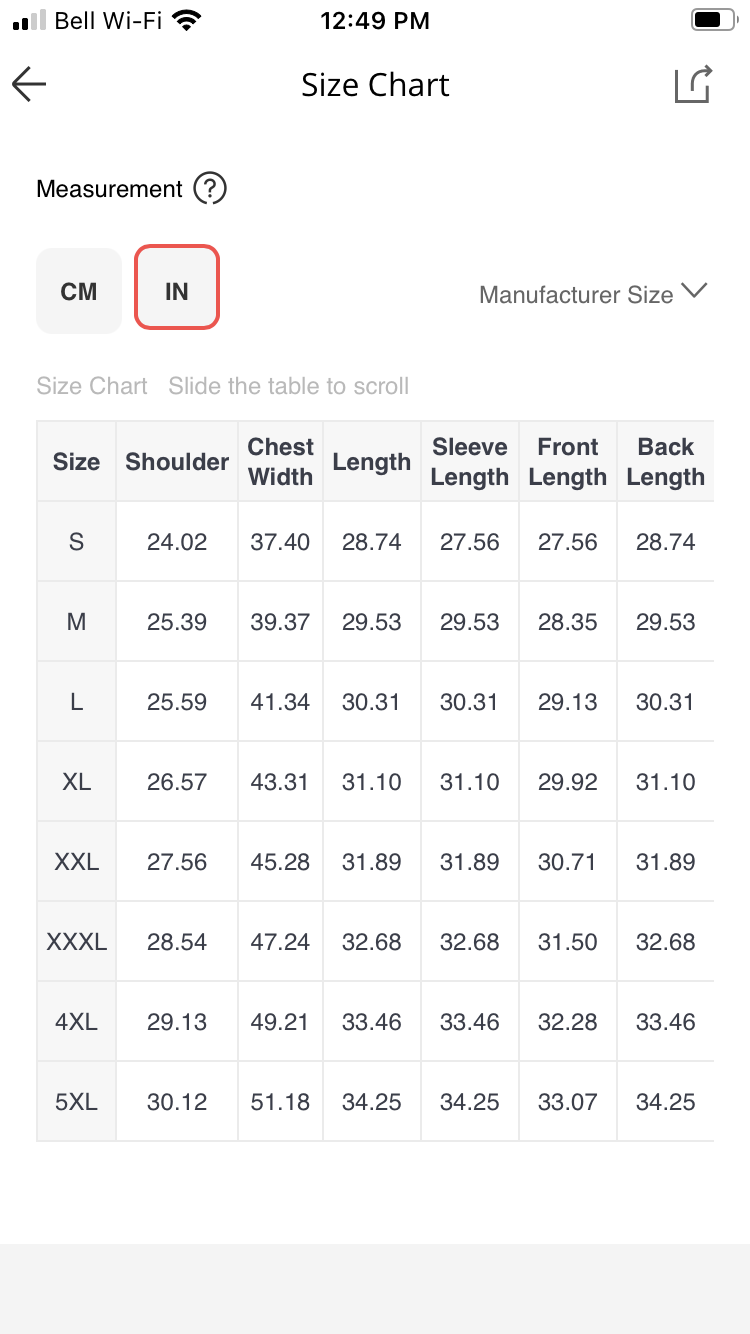Select the Shoulder column header

pos(177,462)
